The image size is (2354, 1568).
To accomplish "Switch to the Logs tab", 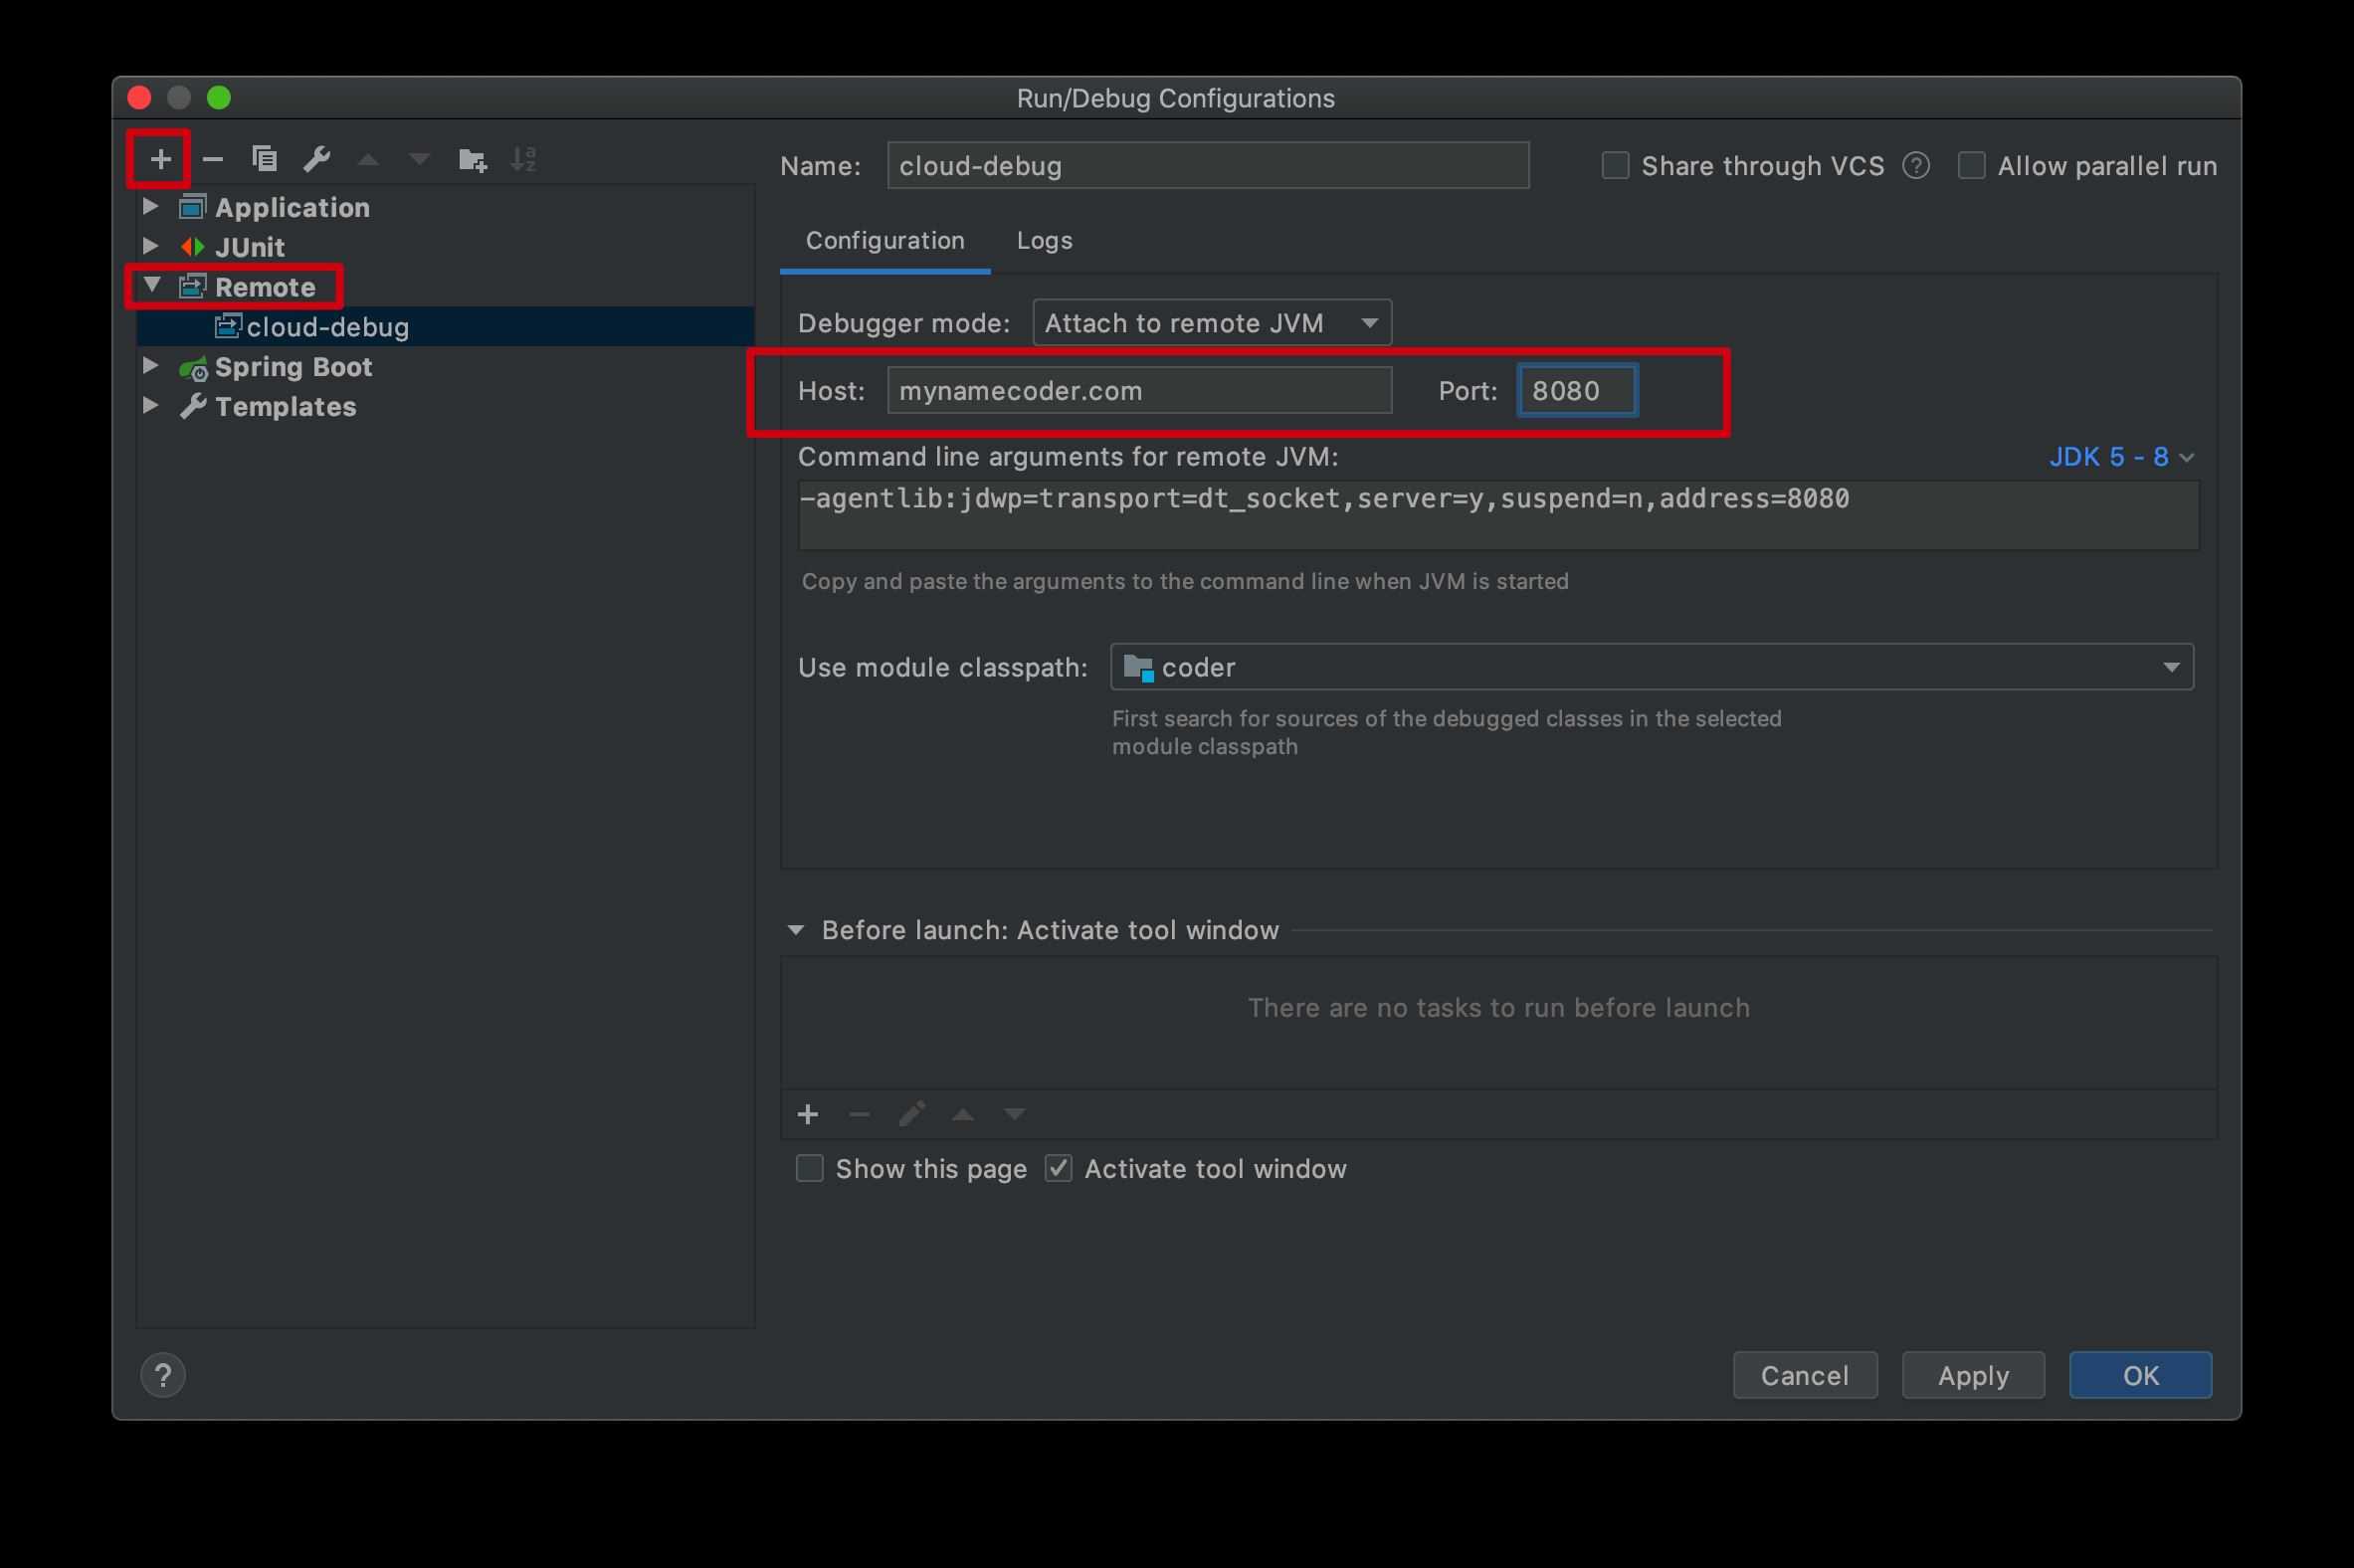I will tap(1044, 241).
